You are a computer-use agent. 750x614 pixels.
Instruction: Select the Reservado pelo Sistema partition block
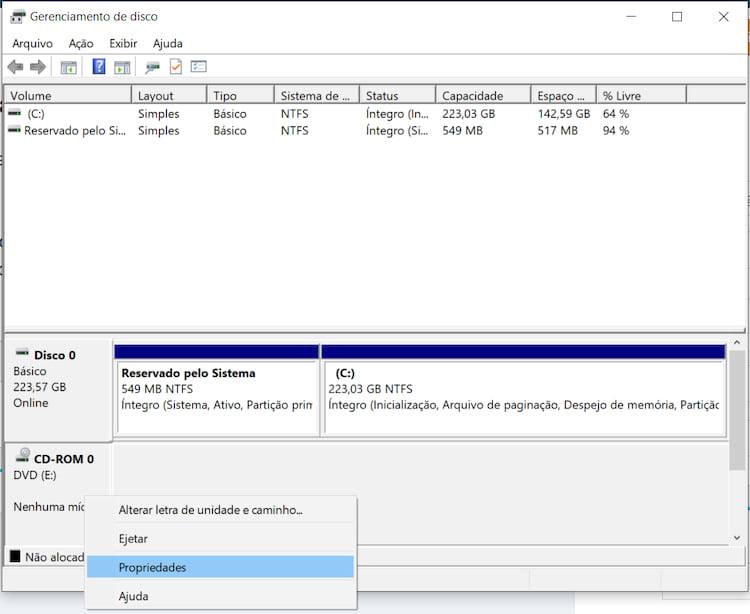(x=217, y=390)
